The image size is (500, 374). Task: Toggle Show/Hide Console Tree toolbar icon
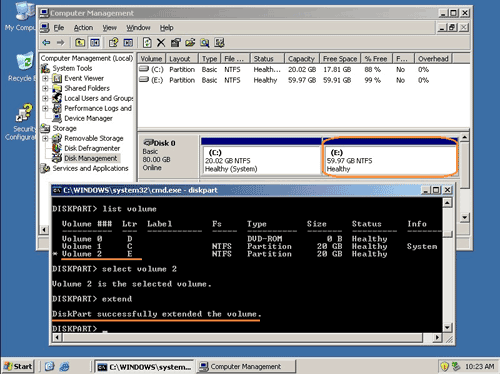click(95, 43)
